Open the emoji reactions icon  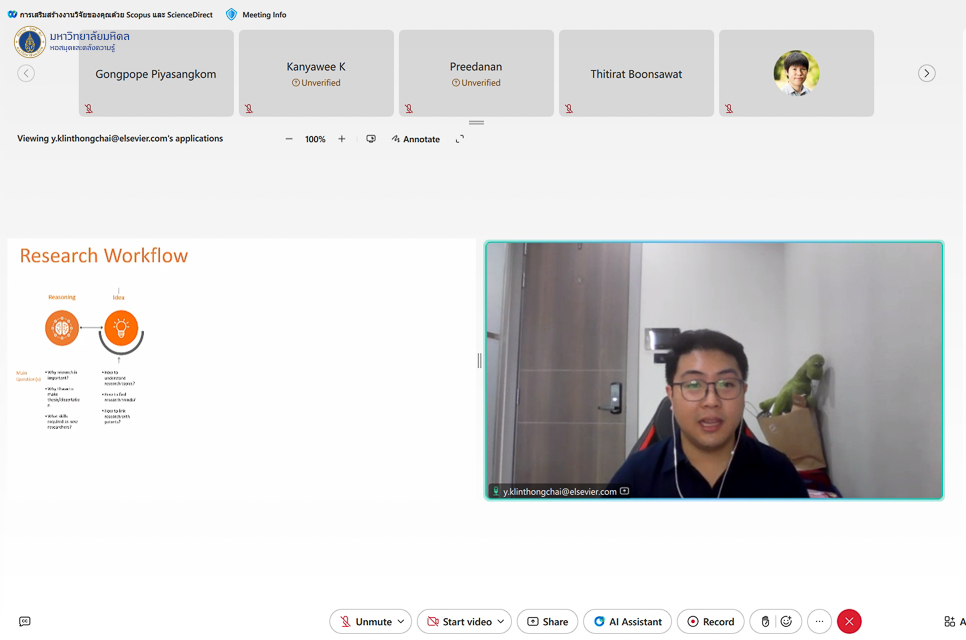786,621
